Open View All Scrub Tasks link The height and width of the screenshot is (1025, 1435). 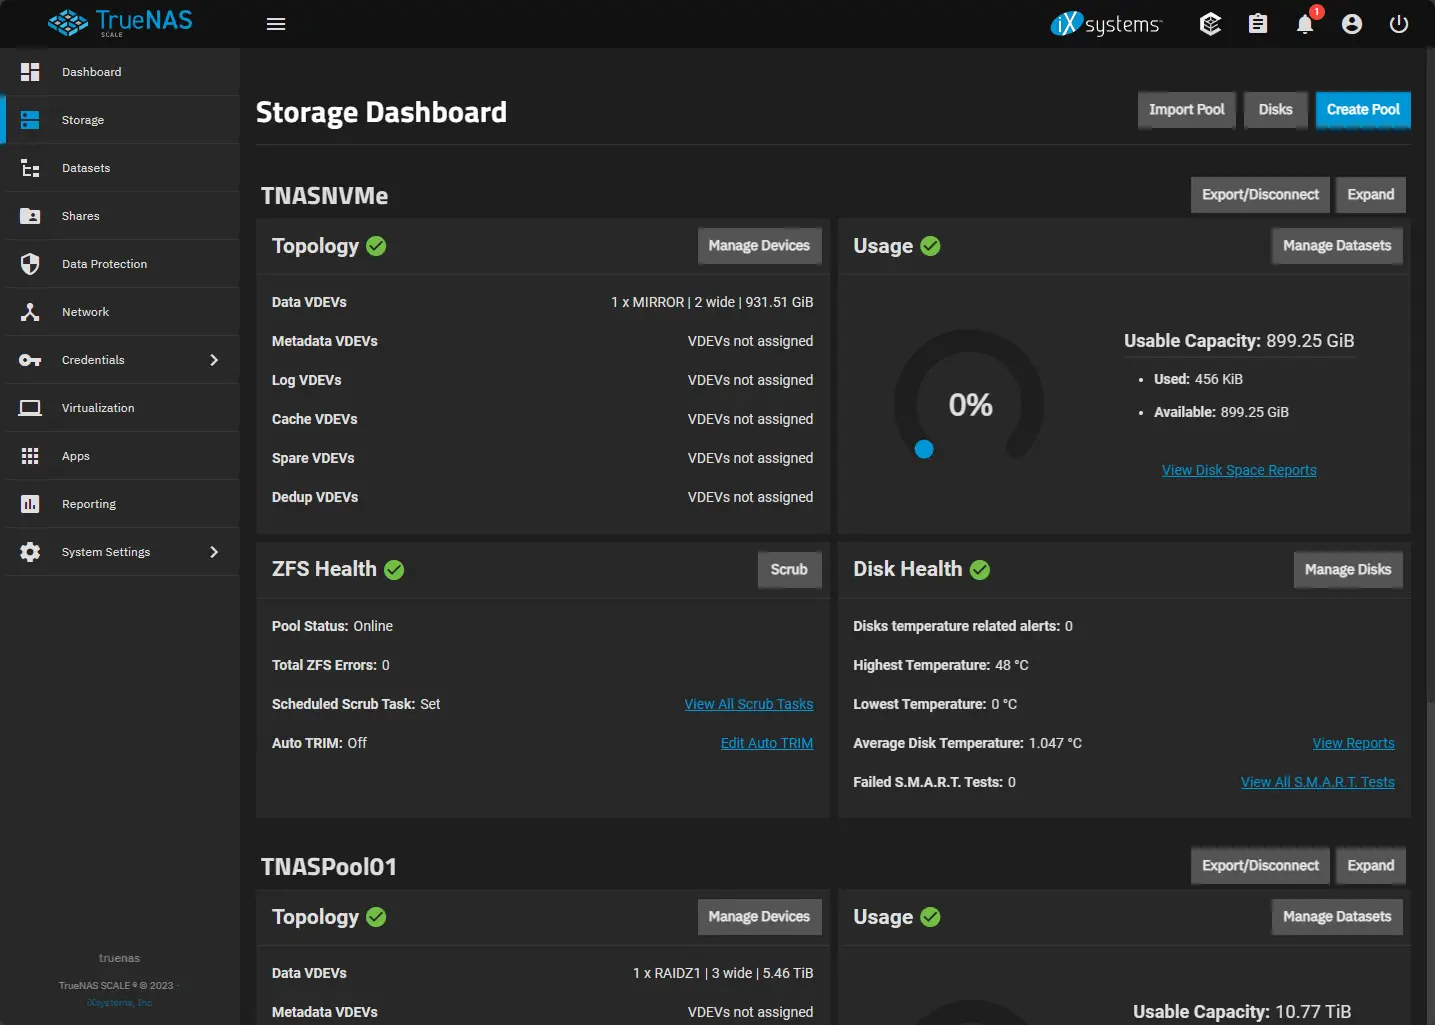(749, 704)
